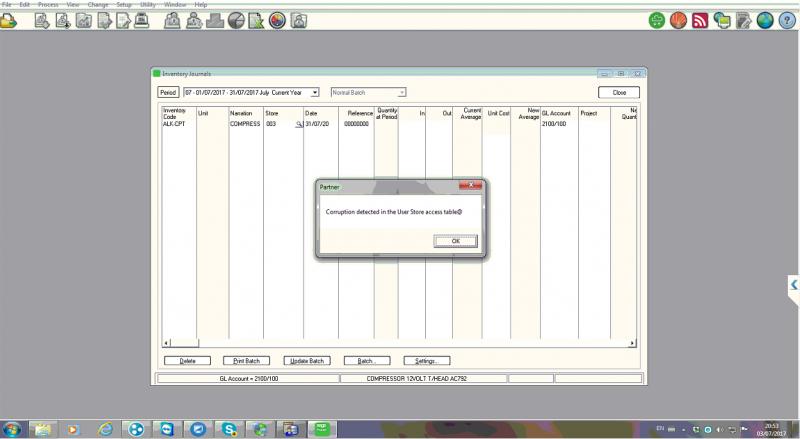The image size is (800, 439).
Task: Open Internet Explorer from the taskbar
Action: tap(105, 428)
